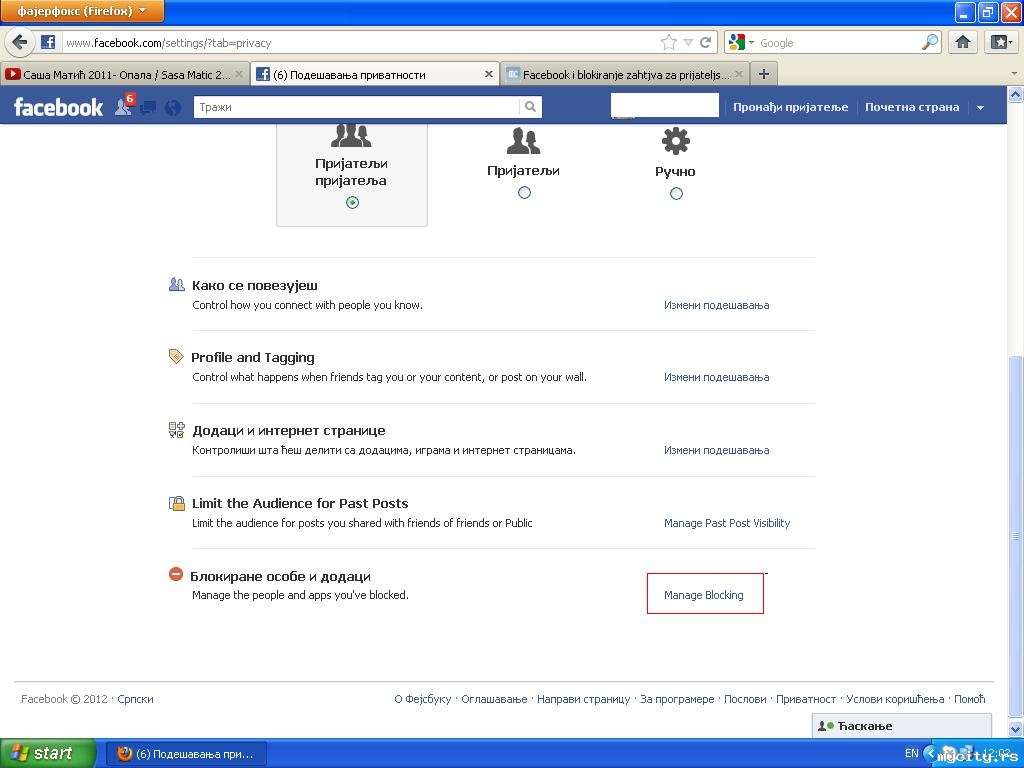Open the list all tabs dropdown
Viewport: 1024px width, 768px height.
point(1014,74)
